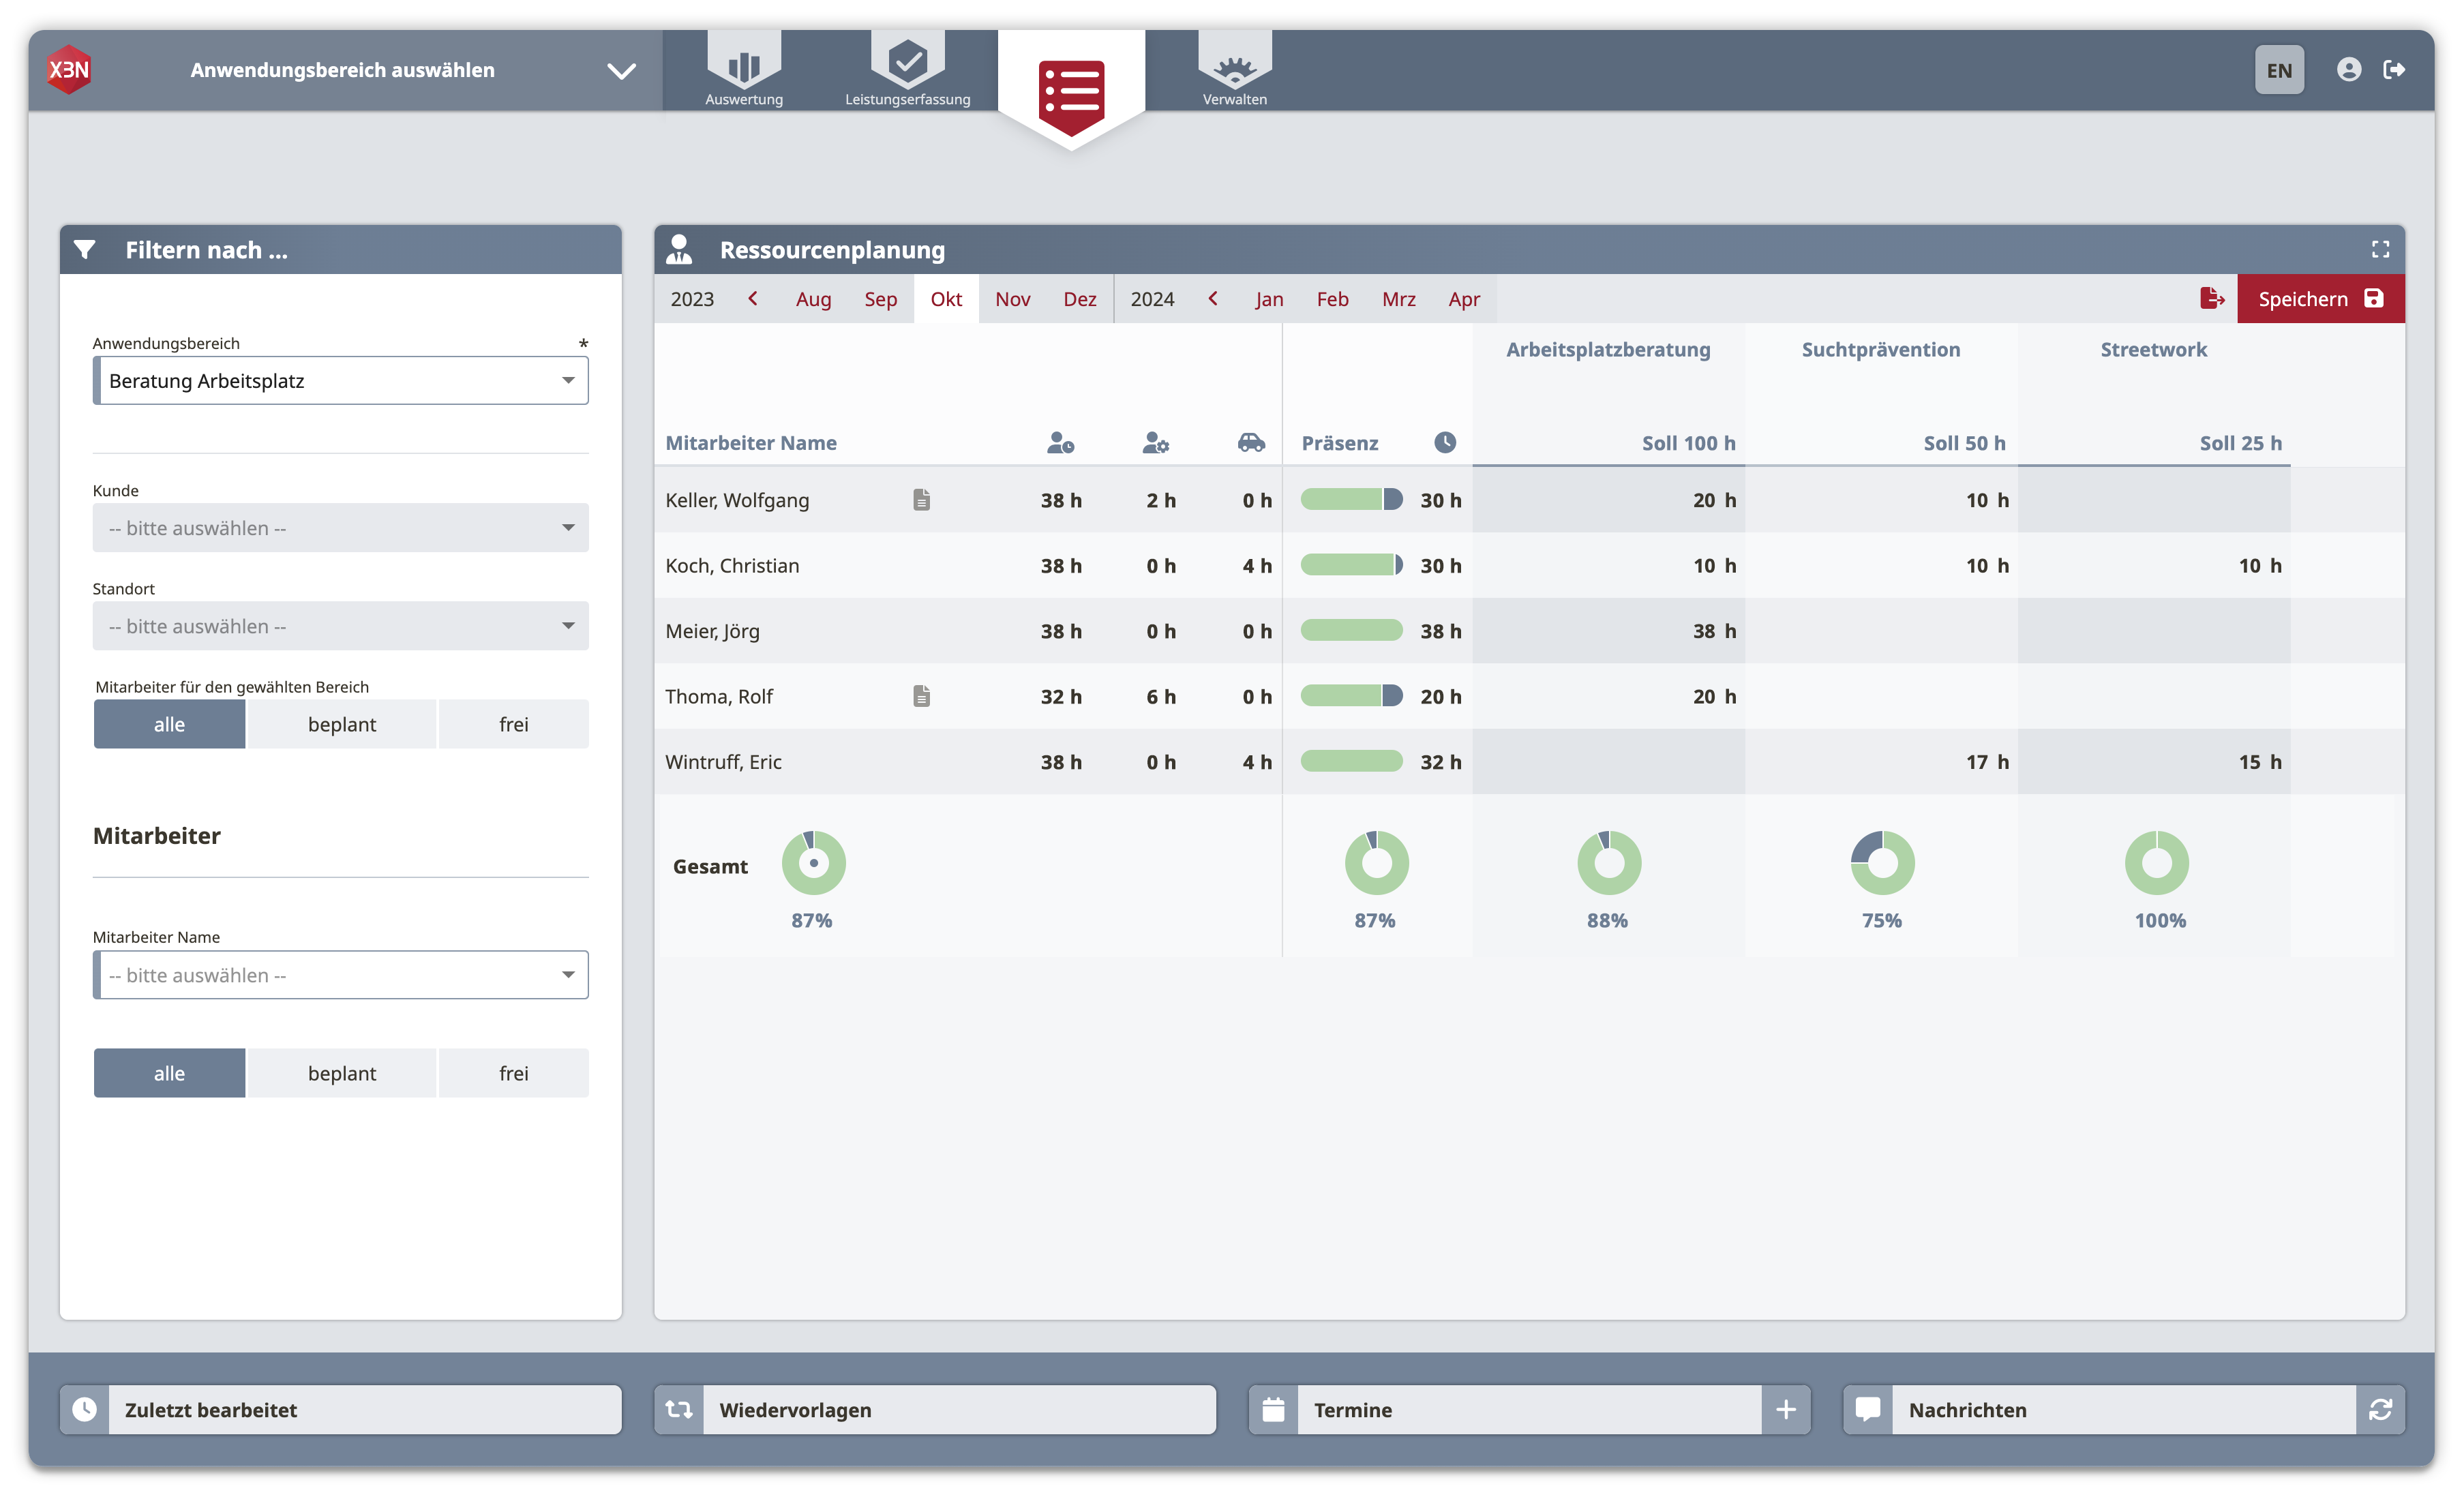The image size is (2464, 1497).
Task: Refresh Nachrichten with the reload icon
Action: coord(2380,1409)
